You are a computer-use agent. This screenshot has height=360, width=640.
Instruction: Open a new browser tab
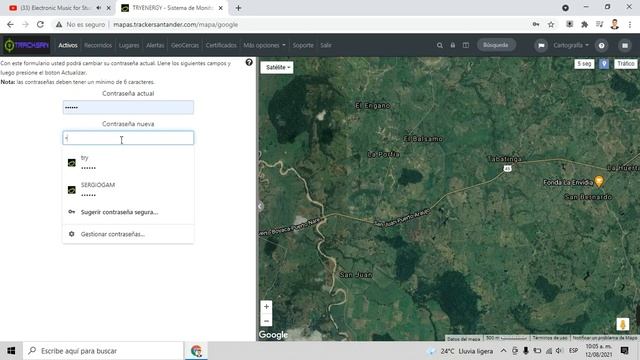tap(238, 8)
